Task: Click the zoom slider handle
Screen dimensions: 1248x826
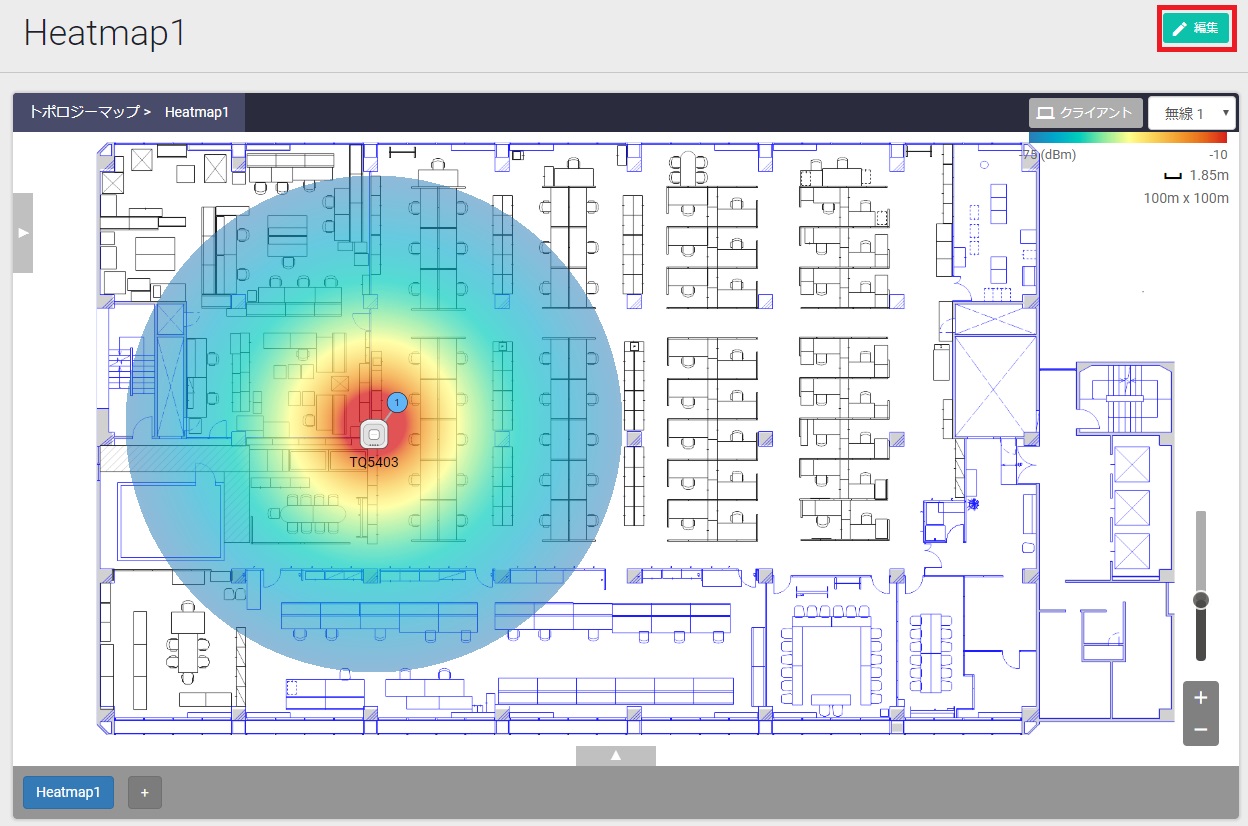Action: pos(1201,600)
